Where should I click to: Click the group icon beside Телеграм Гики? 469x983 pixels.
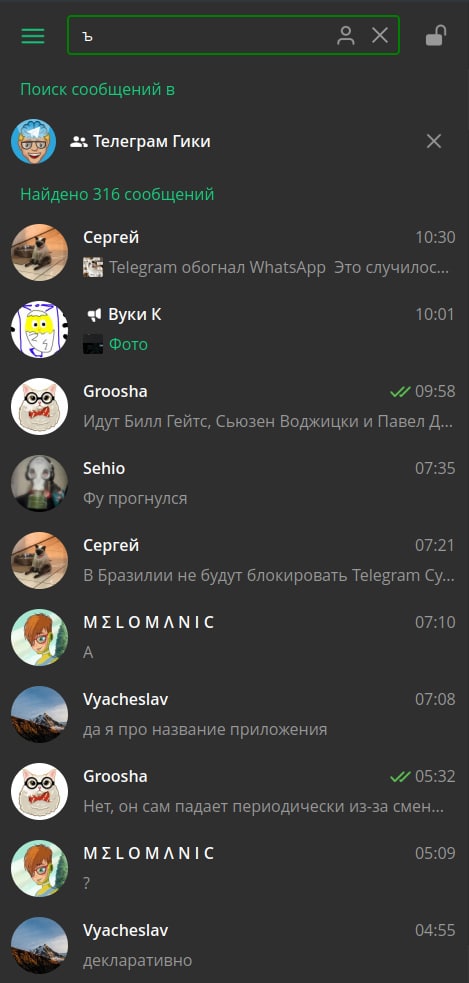[79, 142]
